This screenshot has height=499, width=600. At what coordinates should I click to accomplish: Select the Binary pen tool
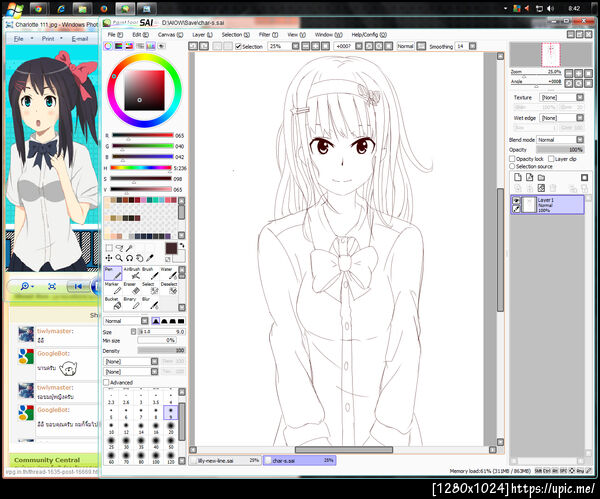pyautogui.click(x=132, y=303)
